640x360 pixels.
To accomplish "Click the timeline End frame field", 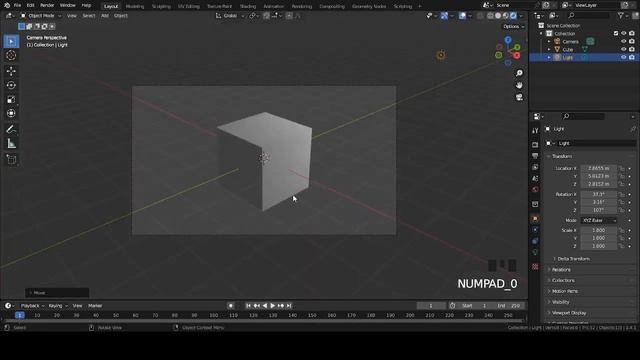I will click(509, 306).
